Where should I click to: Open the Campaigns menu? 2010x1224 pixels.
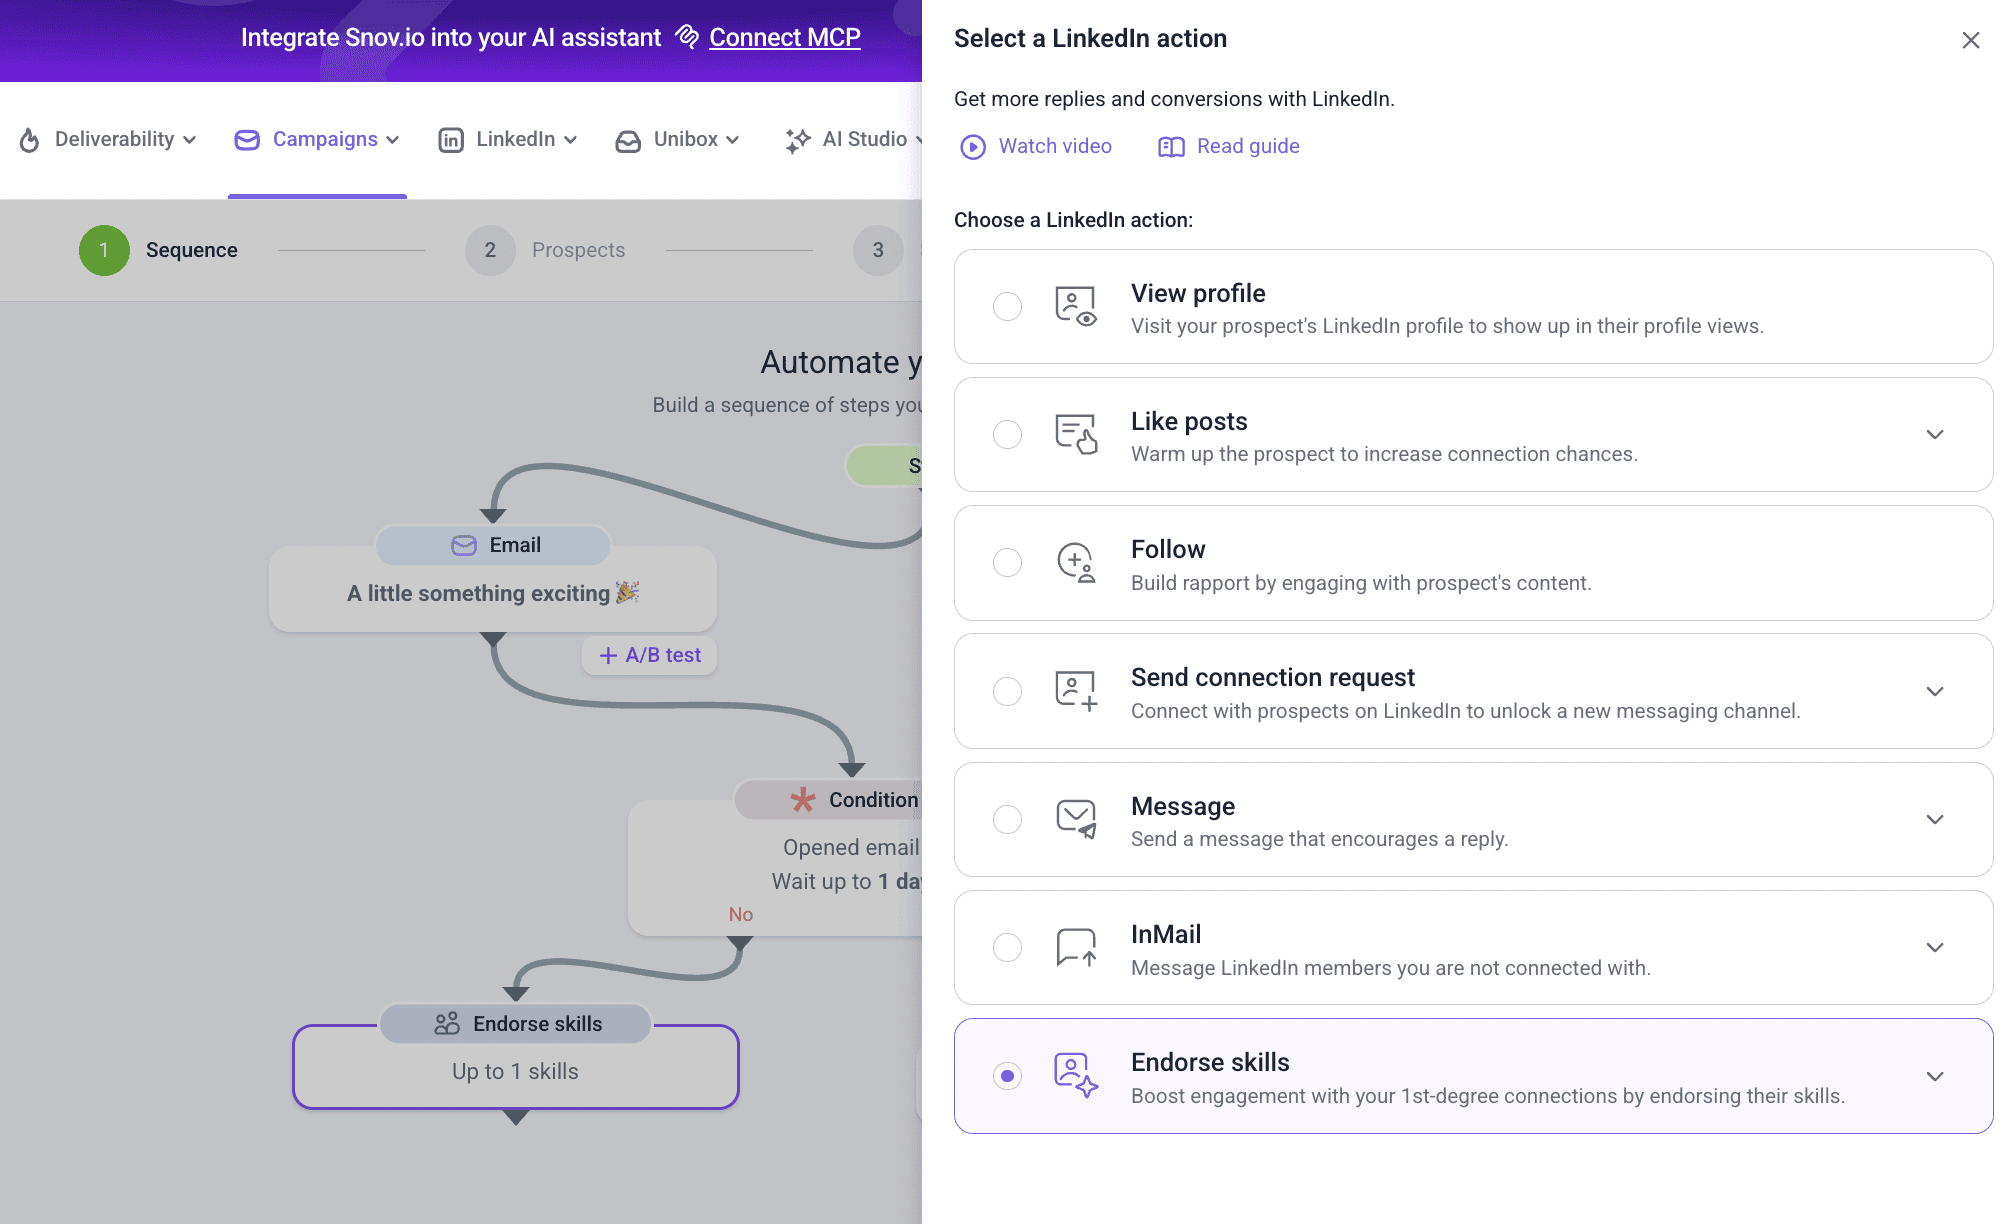coord(317,139)
